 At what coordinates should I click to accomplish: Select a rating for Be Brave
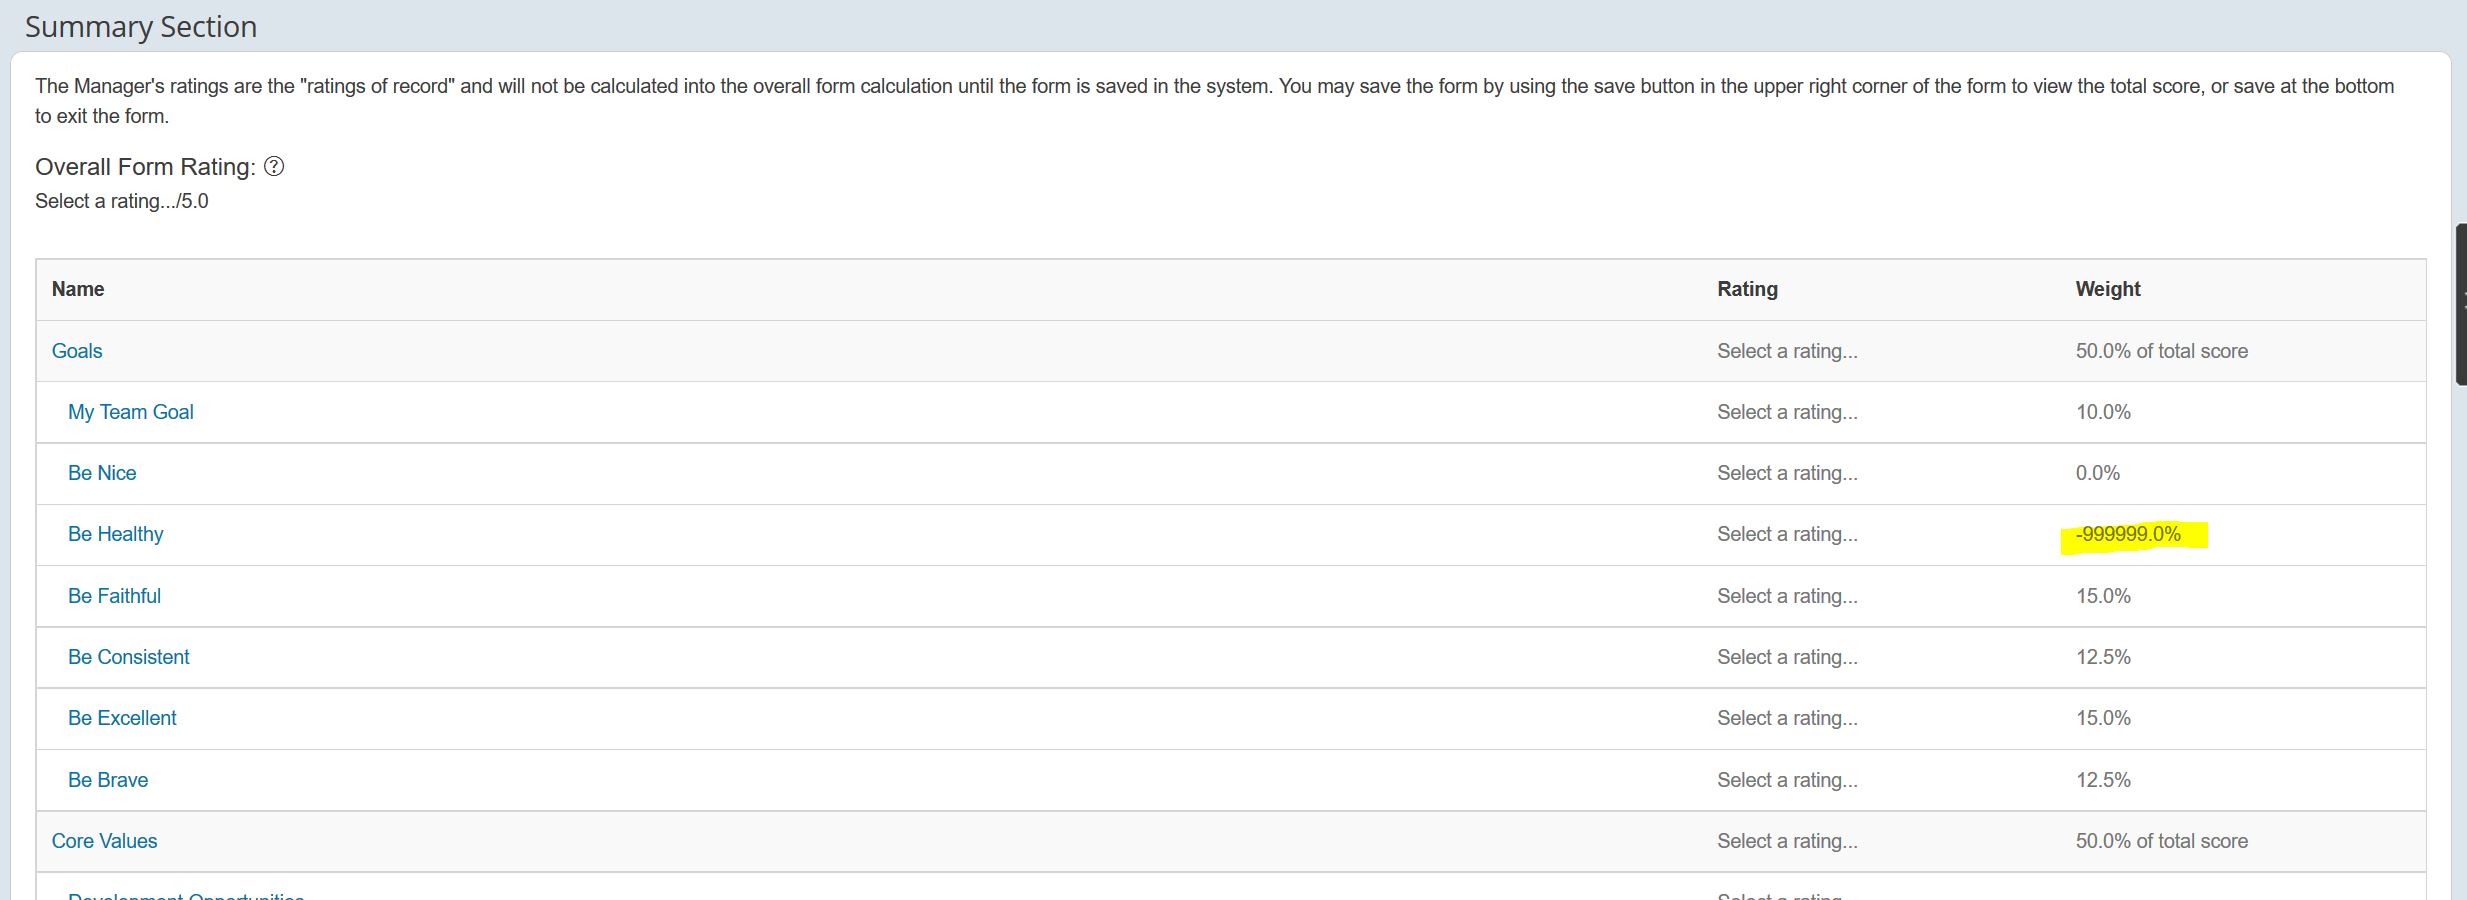[x=1787, y=780]
